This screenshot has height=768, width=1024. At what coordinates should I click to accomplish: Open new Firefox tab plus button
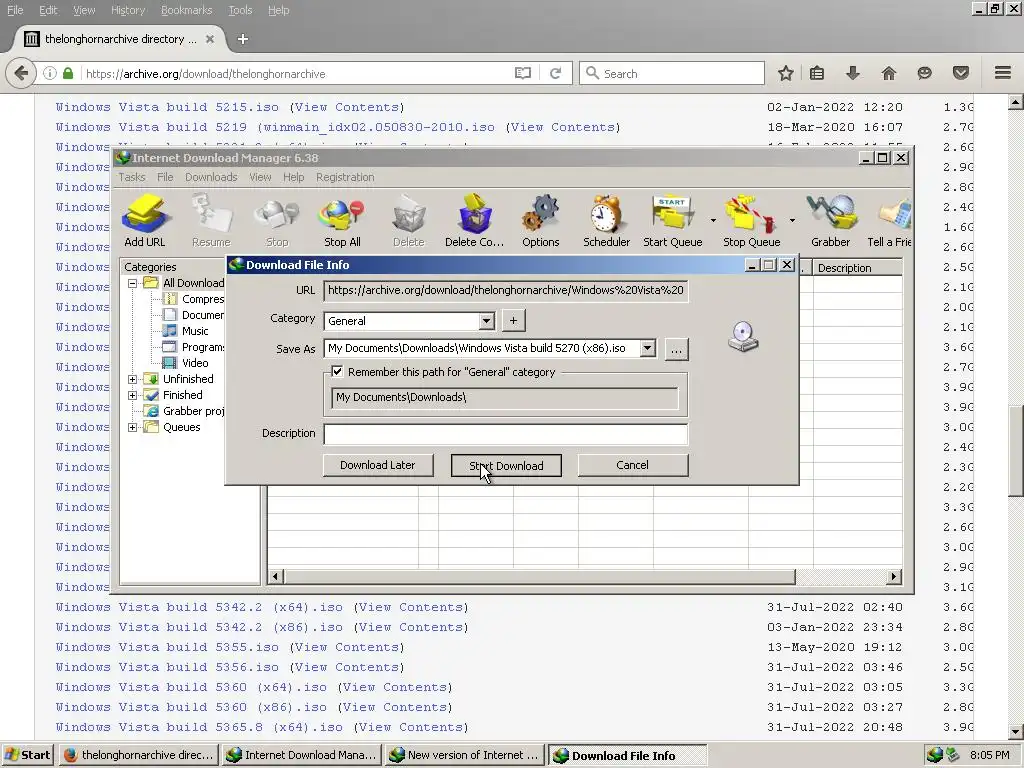point(242,39)
